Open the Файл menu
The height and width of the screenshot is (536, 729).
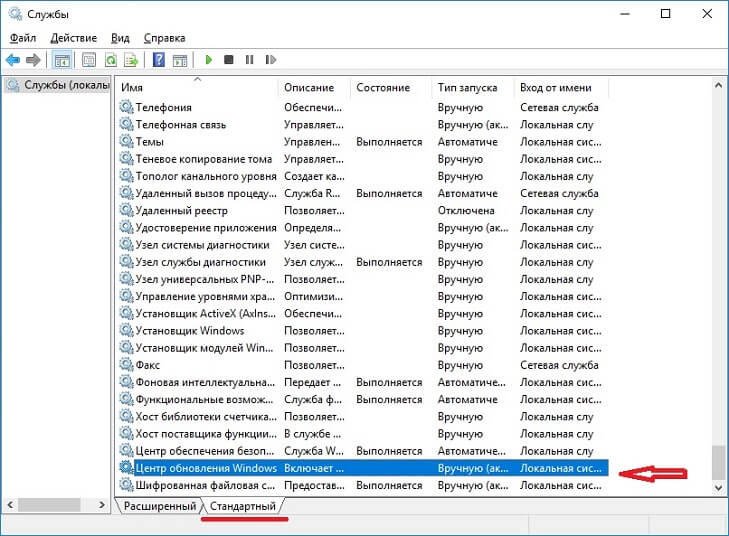[23, 38]
